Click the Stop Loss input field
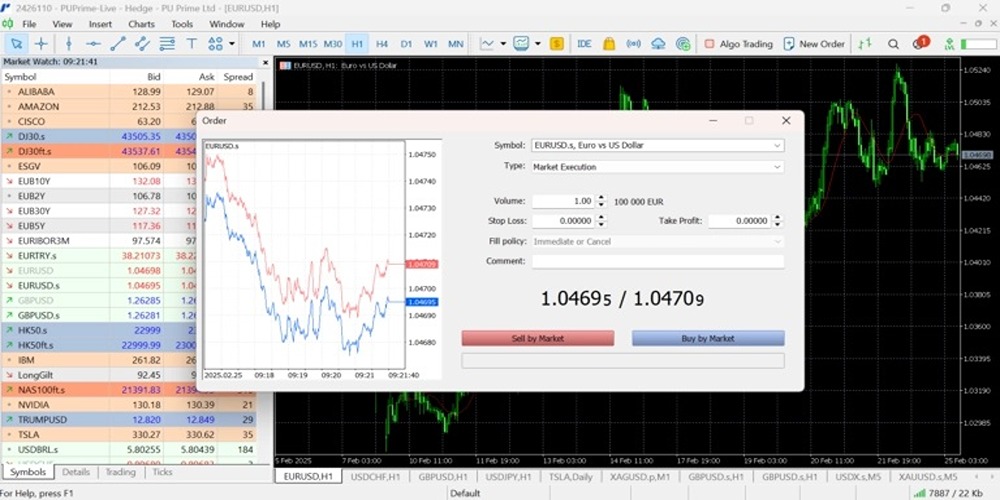 tap(563, 221)
